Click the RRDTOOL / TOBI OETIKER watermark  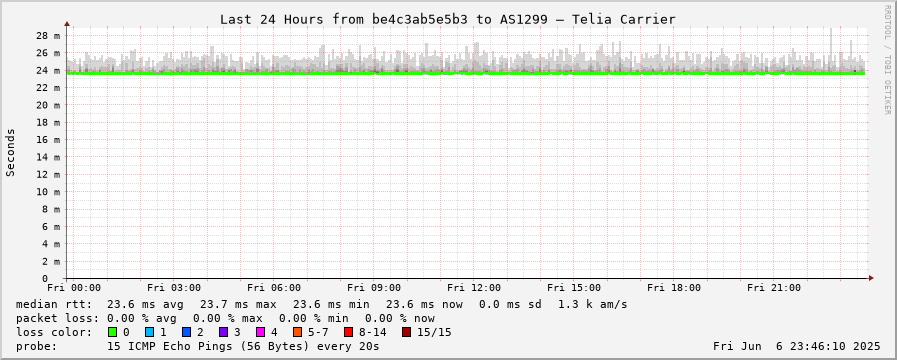click(x=887, y=60)
